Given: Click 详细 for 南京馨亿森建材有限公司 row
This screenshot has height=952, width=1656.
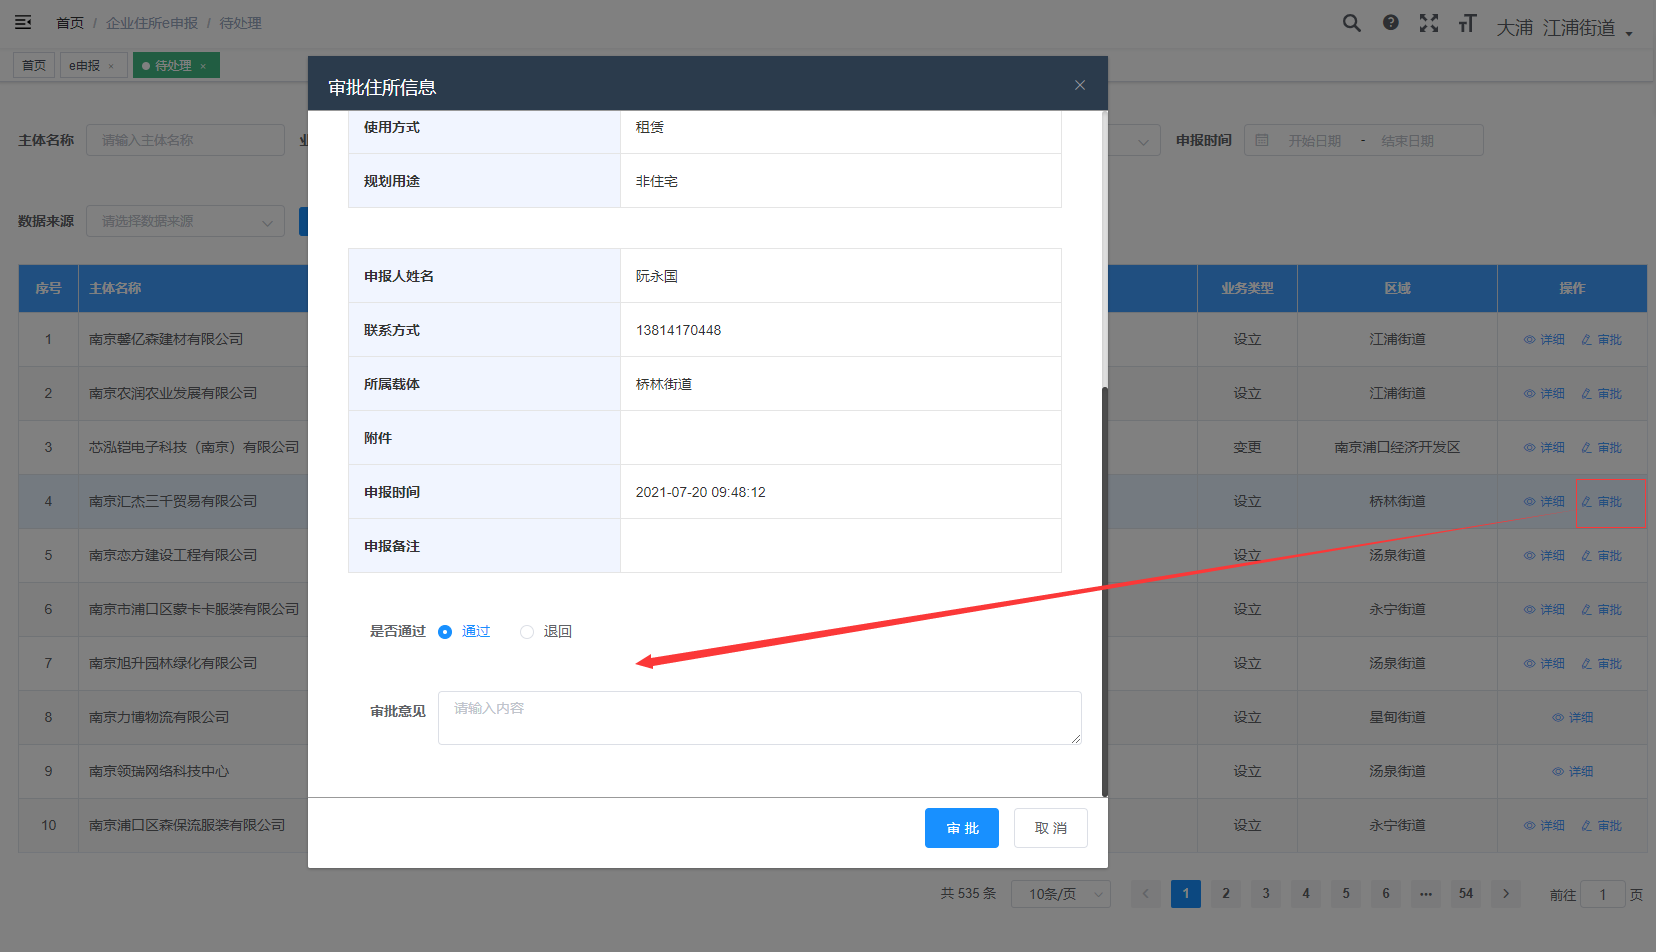Looking at the screenshot, I should click(x=1544, y=340).
